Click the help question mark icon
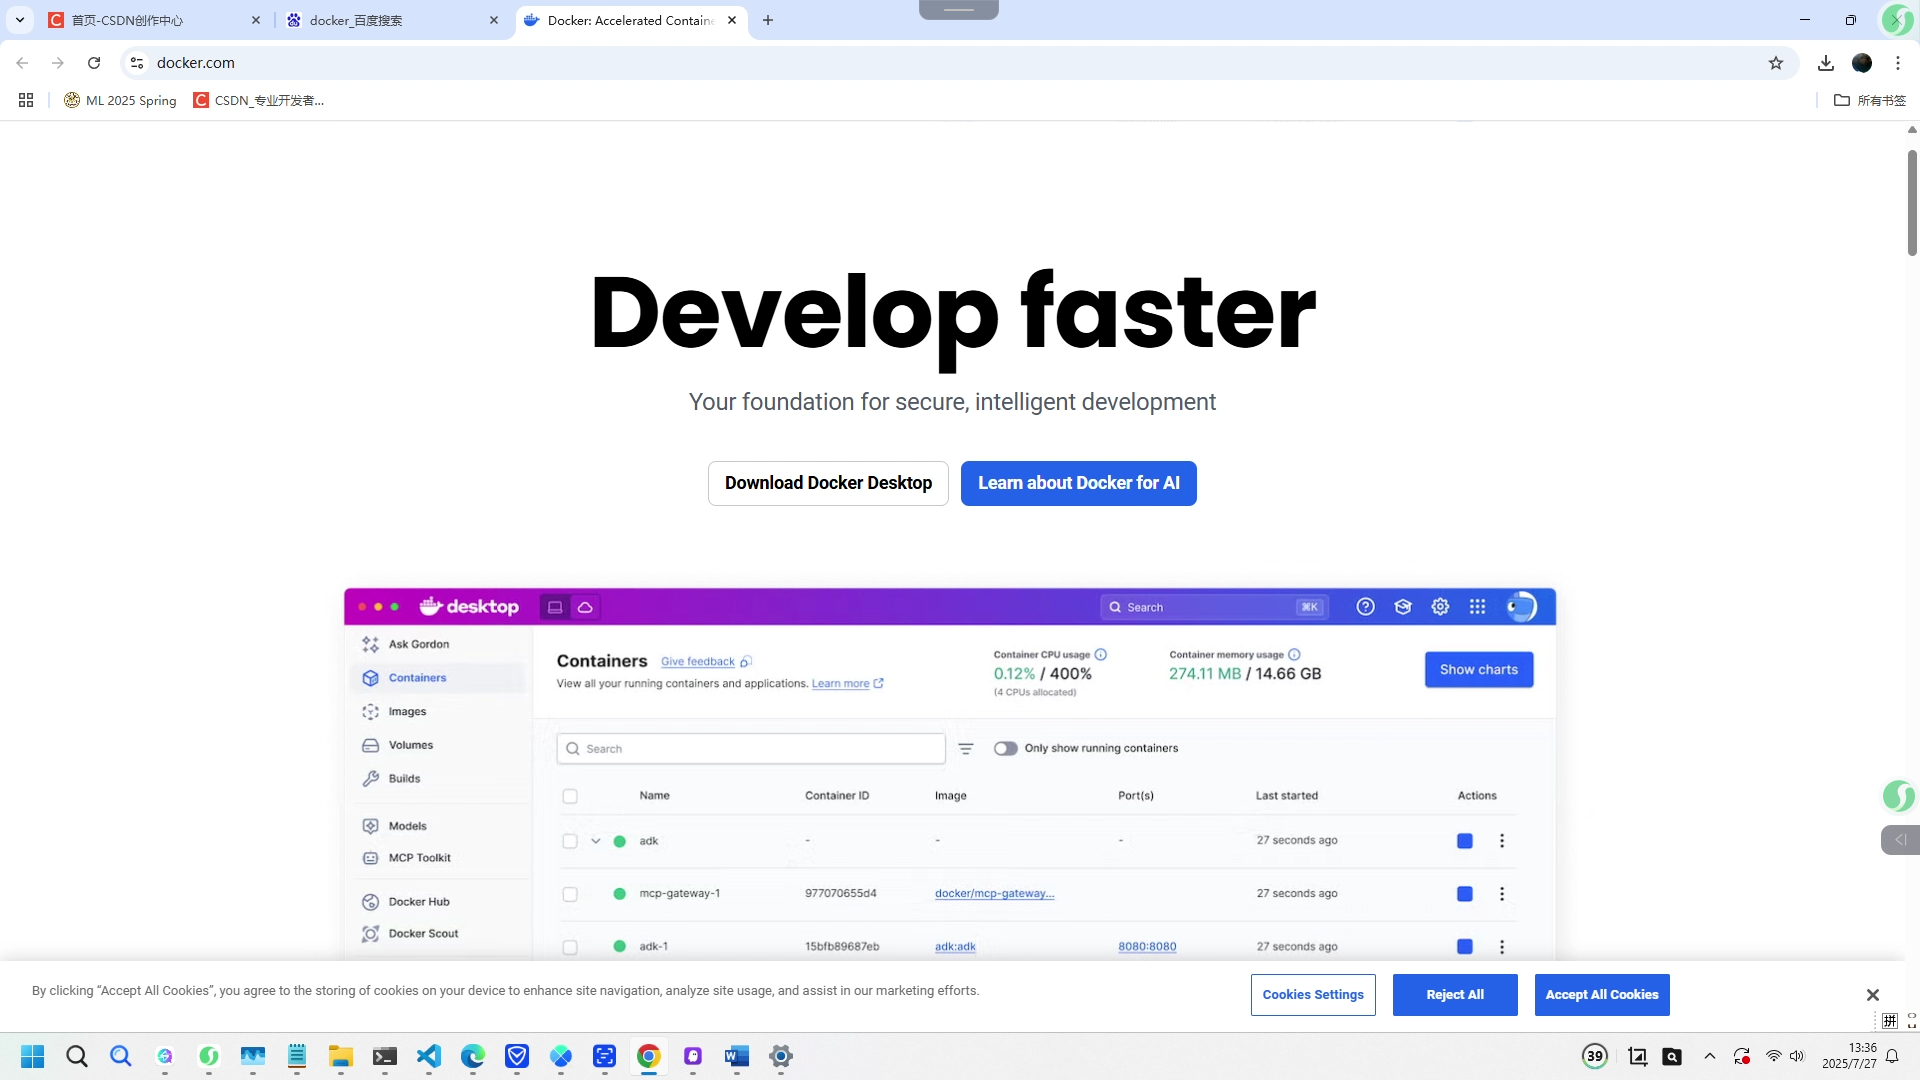 click(1365, 607)
